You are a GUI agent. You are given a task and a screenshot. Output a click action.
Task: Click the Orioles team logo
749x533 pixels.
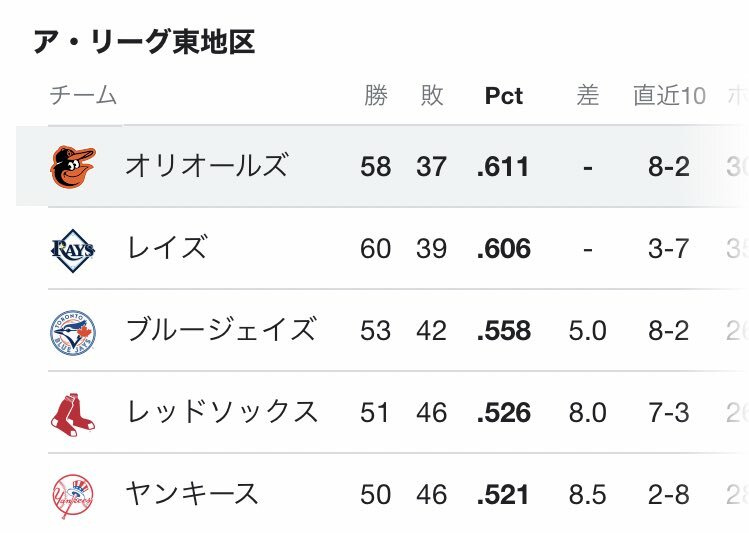click(73, 167)
